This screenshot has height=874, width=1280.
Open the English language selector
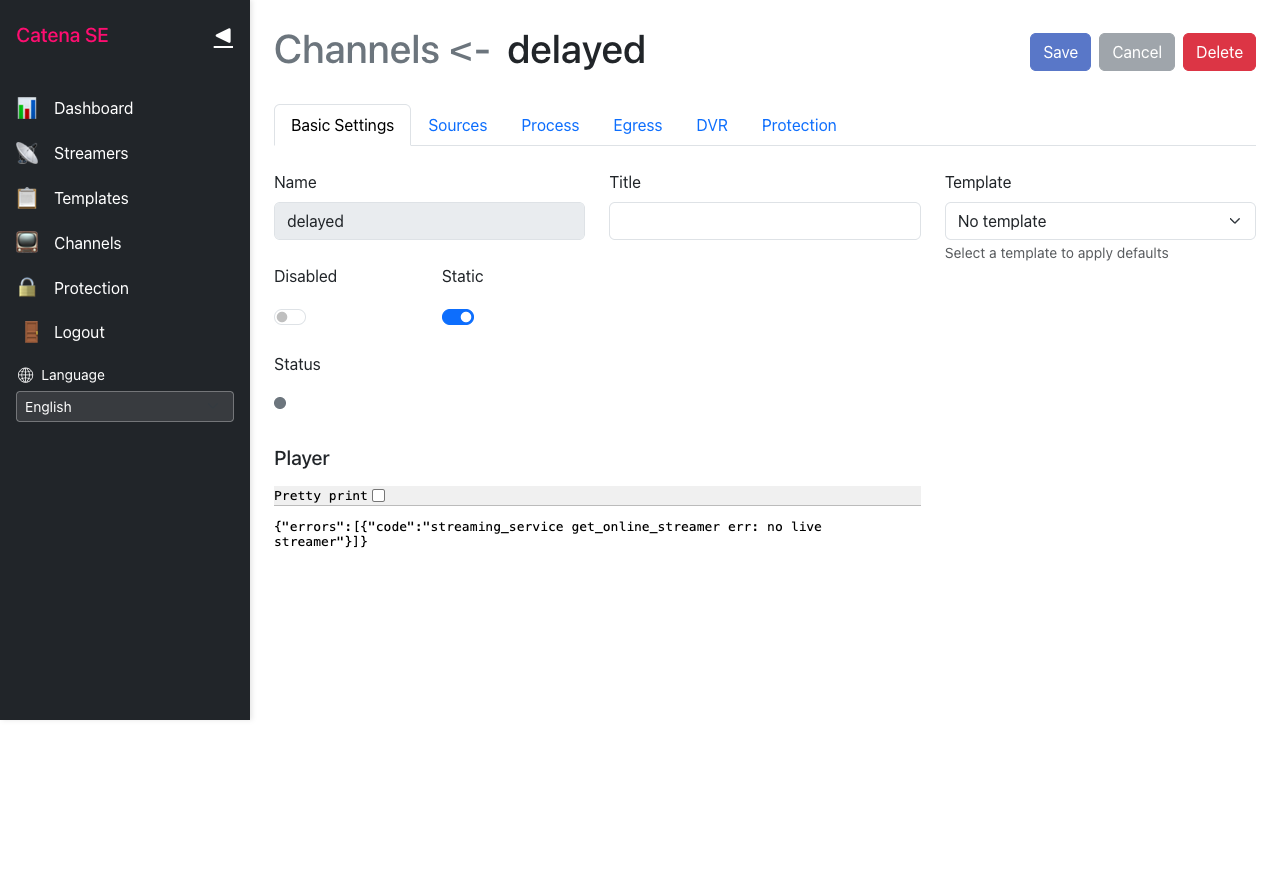point(125,407)
